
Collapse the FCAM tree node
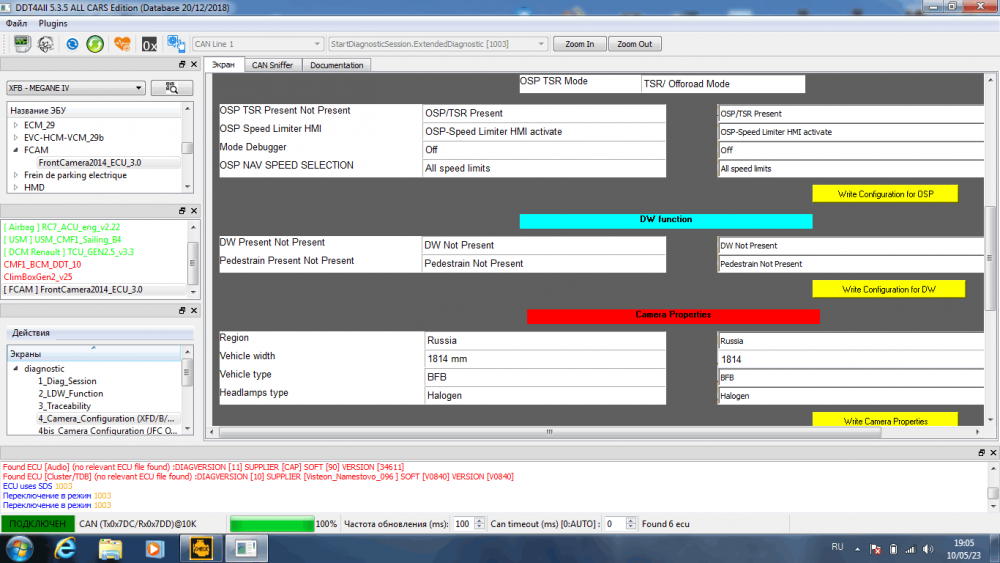coord(16,150)
